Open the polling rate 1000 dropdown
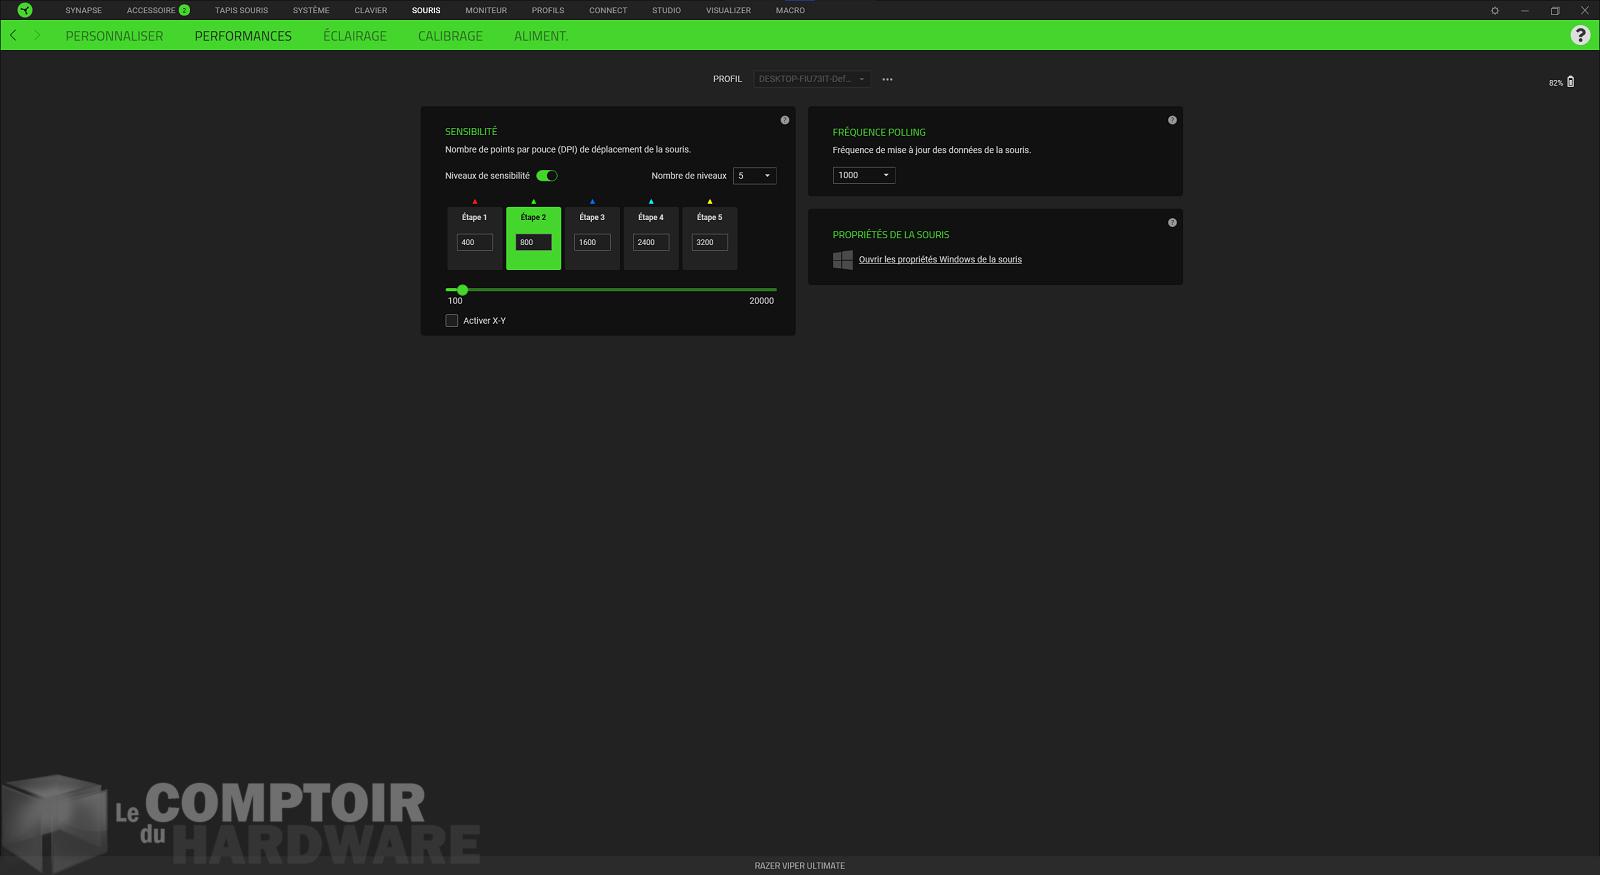The width and height of the screenshot is (1600, 875). (x=864, y=175)
